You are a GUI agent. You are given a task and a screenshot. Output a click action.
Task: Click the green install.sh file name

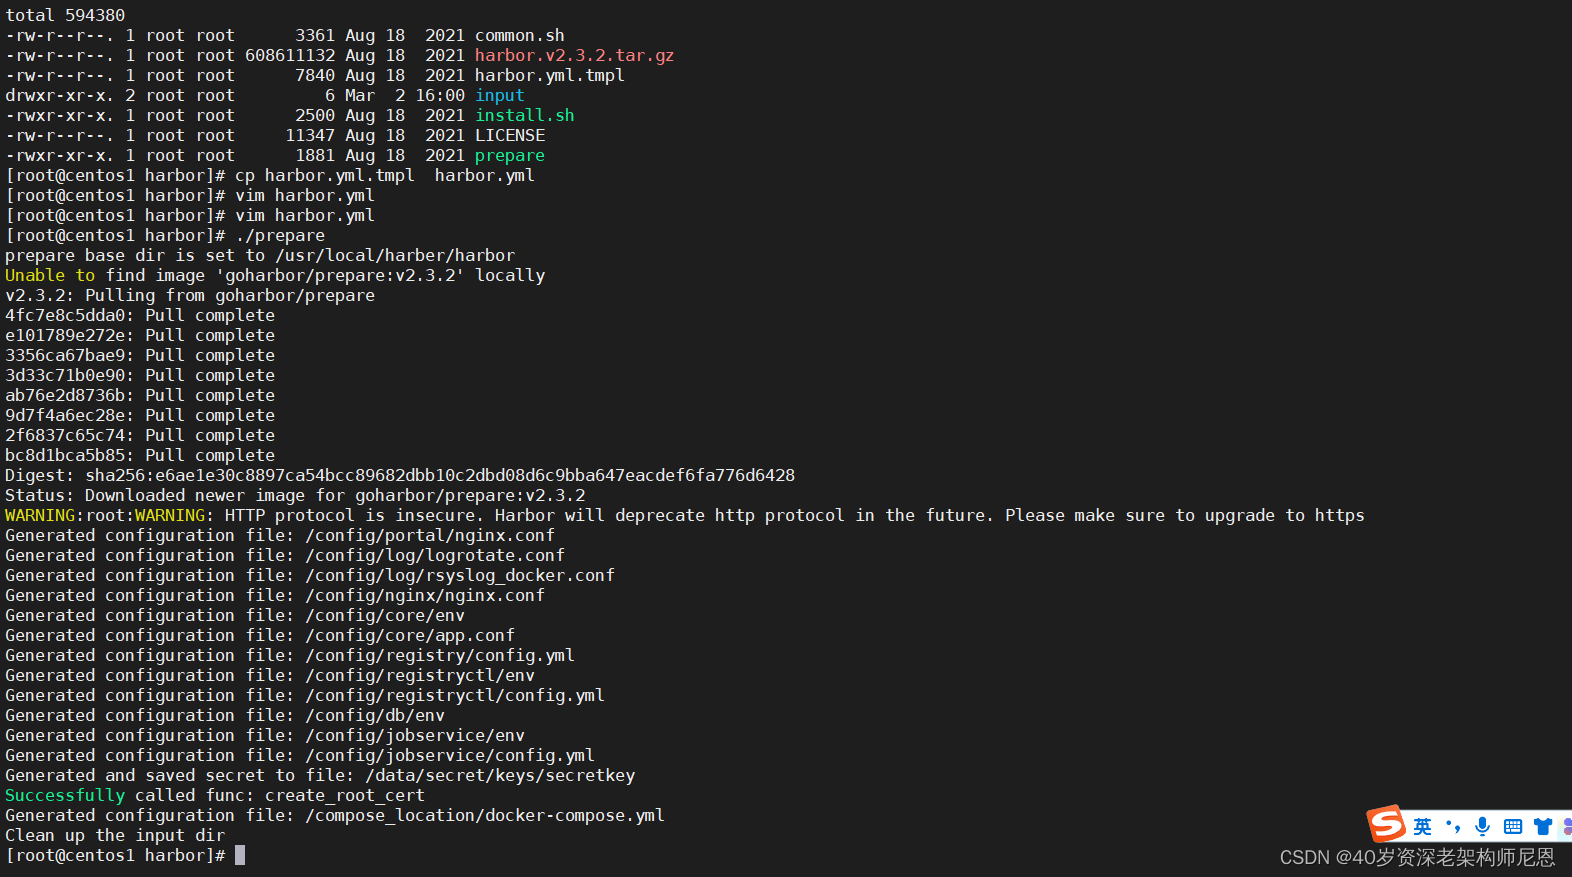coord(524,115)
